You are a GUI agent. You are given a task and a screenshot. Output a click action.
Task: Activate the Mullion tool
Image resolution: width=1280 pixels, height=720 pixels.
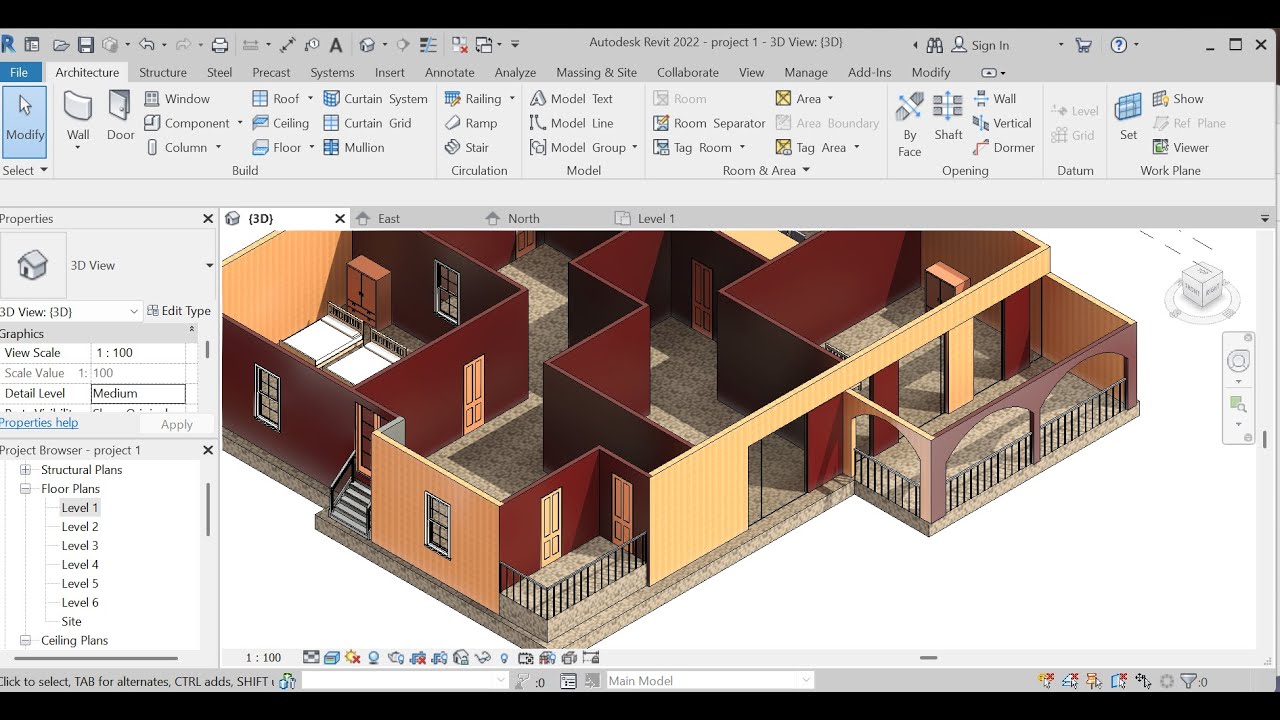coord(354,147)
